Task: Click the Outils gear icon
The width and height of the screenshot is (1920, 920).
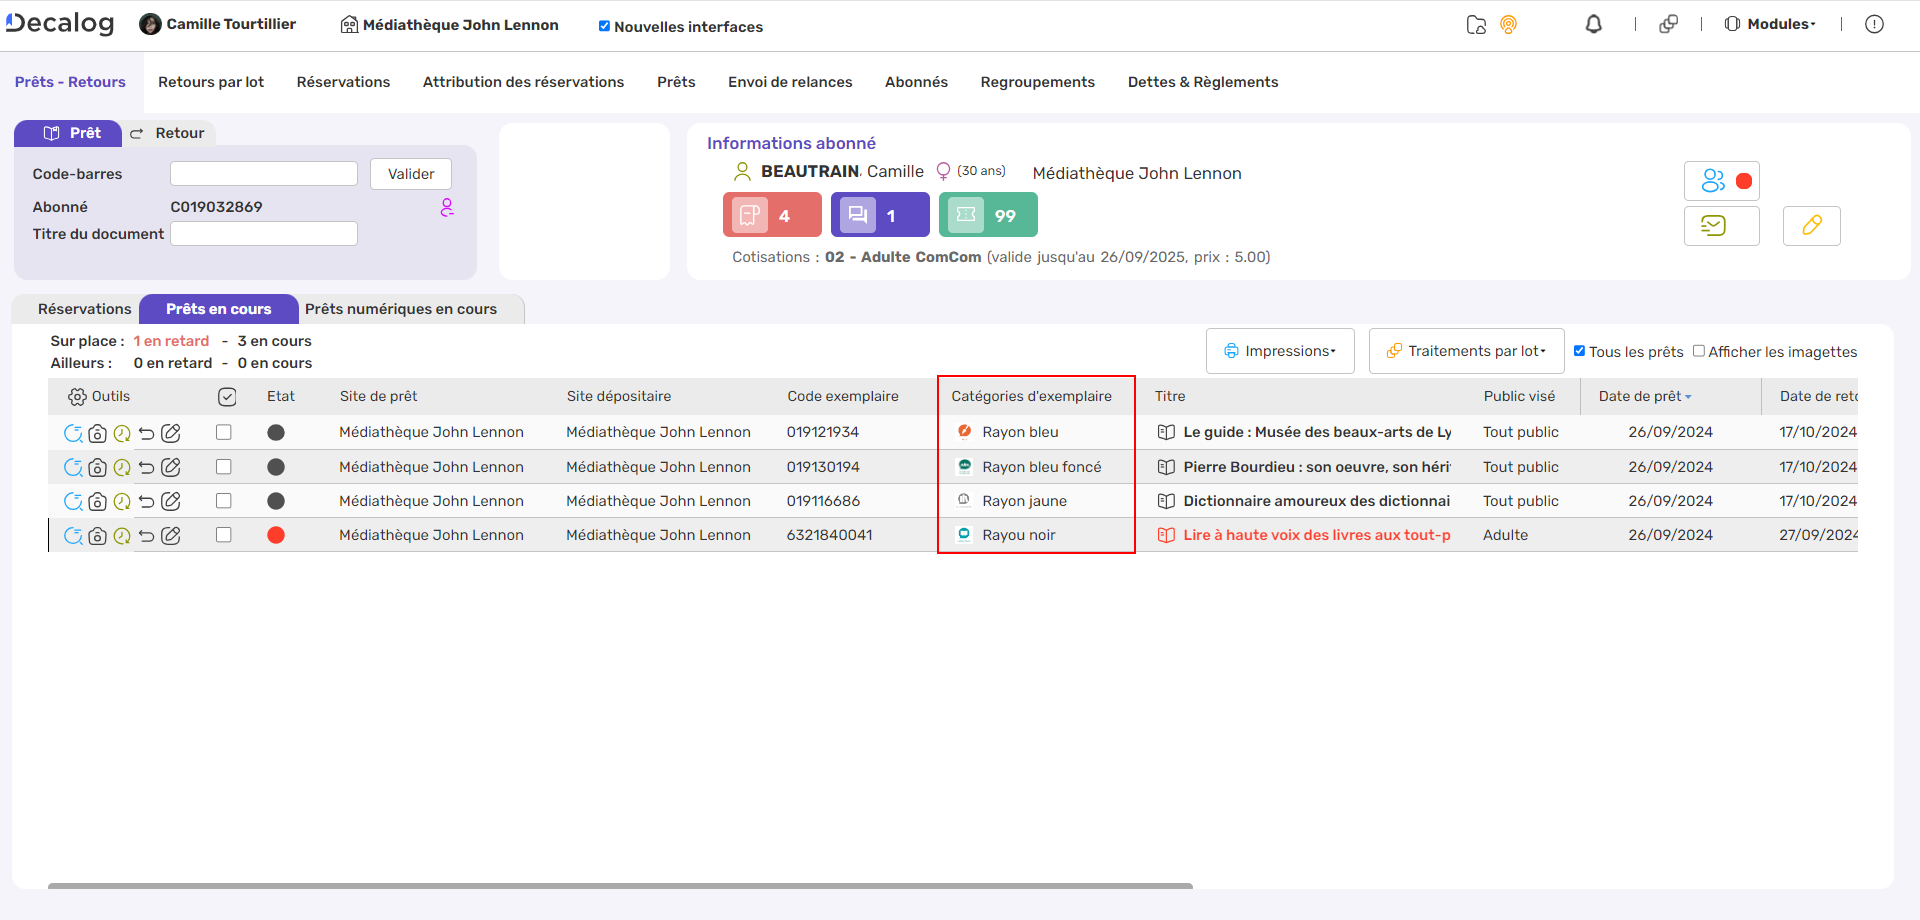Action: [77, 397]
